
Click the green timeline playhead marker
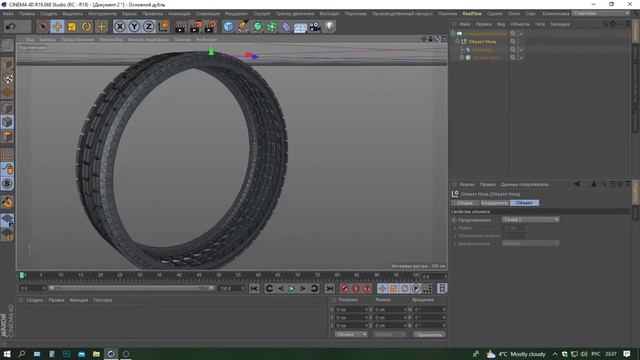[22, 276]
